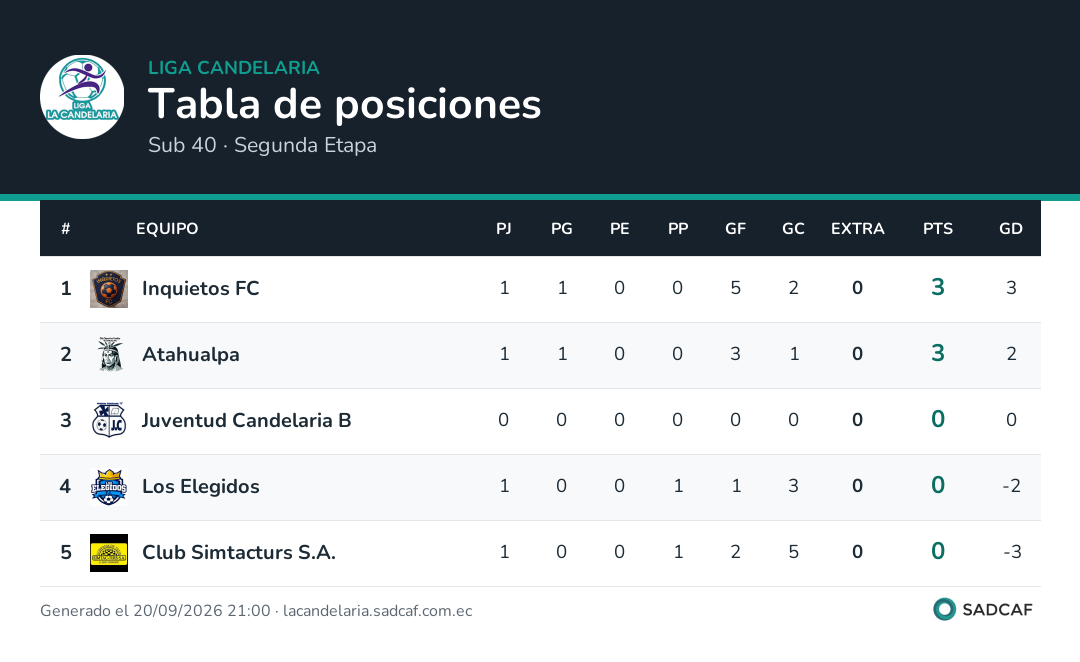This screenshot has width=1080, height=662.
Task: Open the Juventud Candelaria B crest
Action: pyautogui.click(x=109, y=420)
